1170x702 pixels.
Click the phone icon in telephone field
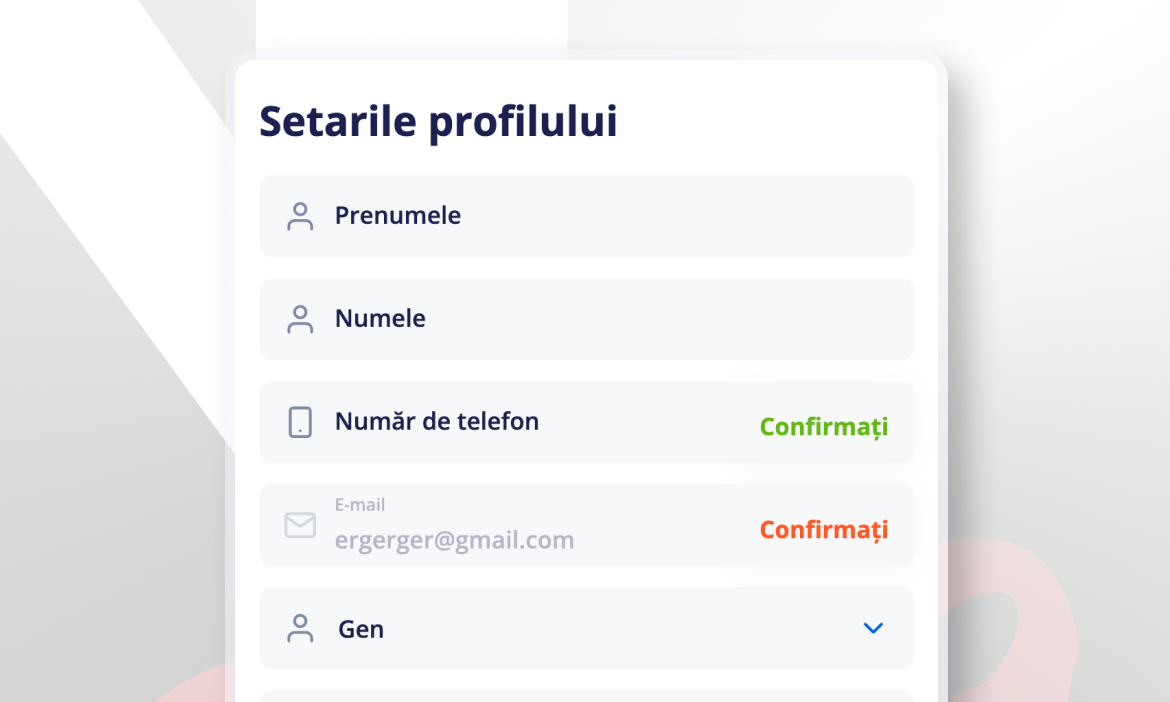click(x=300, y=422)
